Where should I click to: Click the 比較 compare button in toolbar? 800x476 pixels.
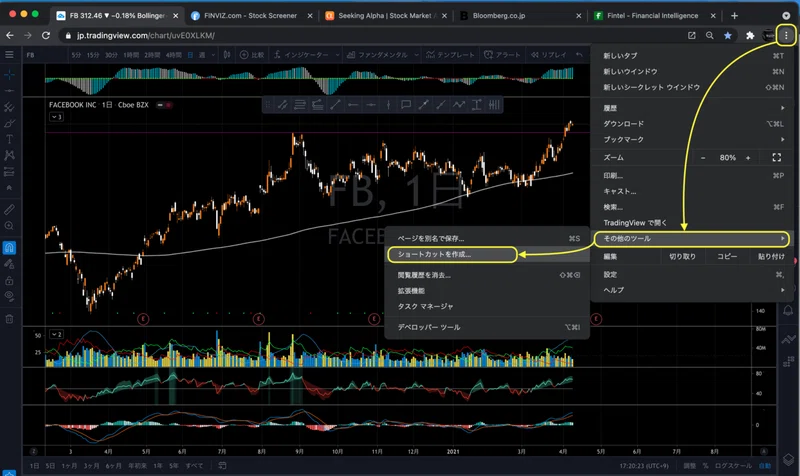tap(252, 55)
